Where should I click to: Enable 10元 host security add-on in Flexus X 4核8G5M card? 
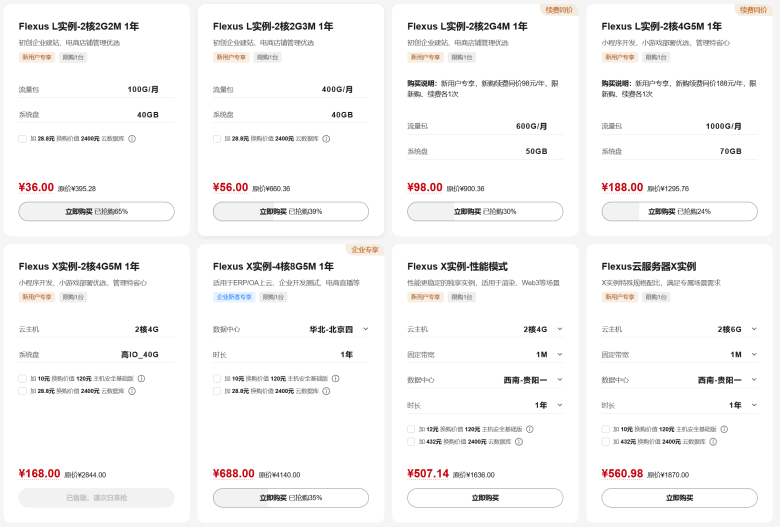pyautogui.click(x=217, y=379)
